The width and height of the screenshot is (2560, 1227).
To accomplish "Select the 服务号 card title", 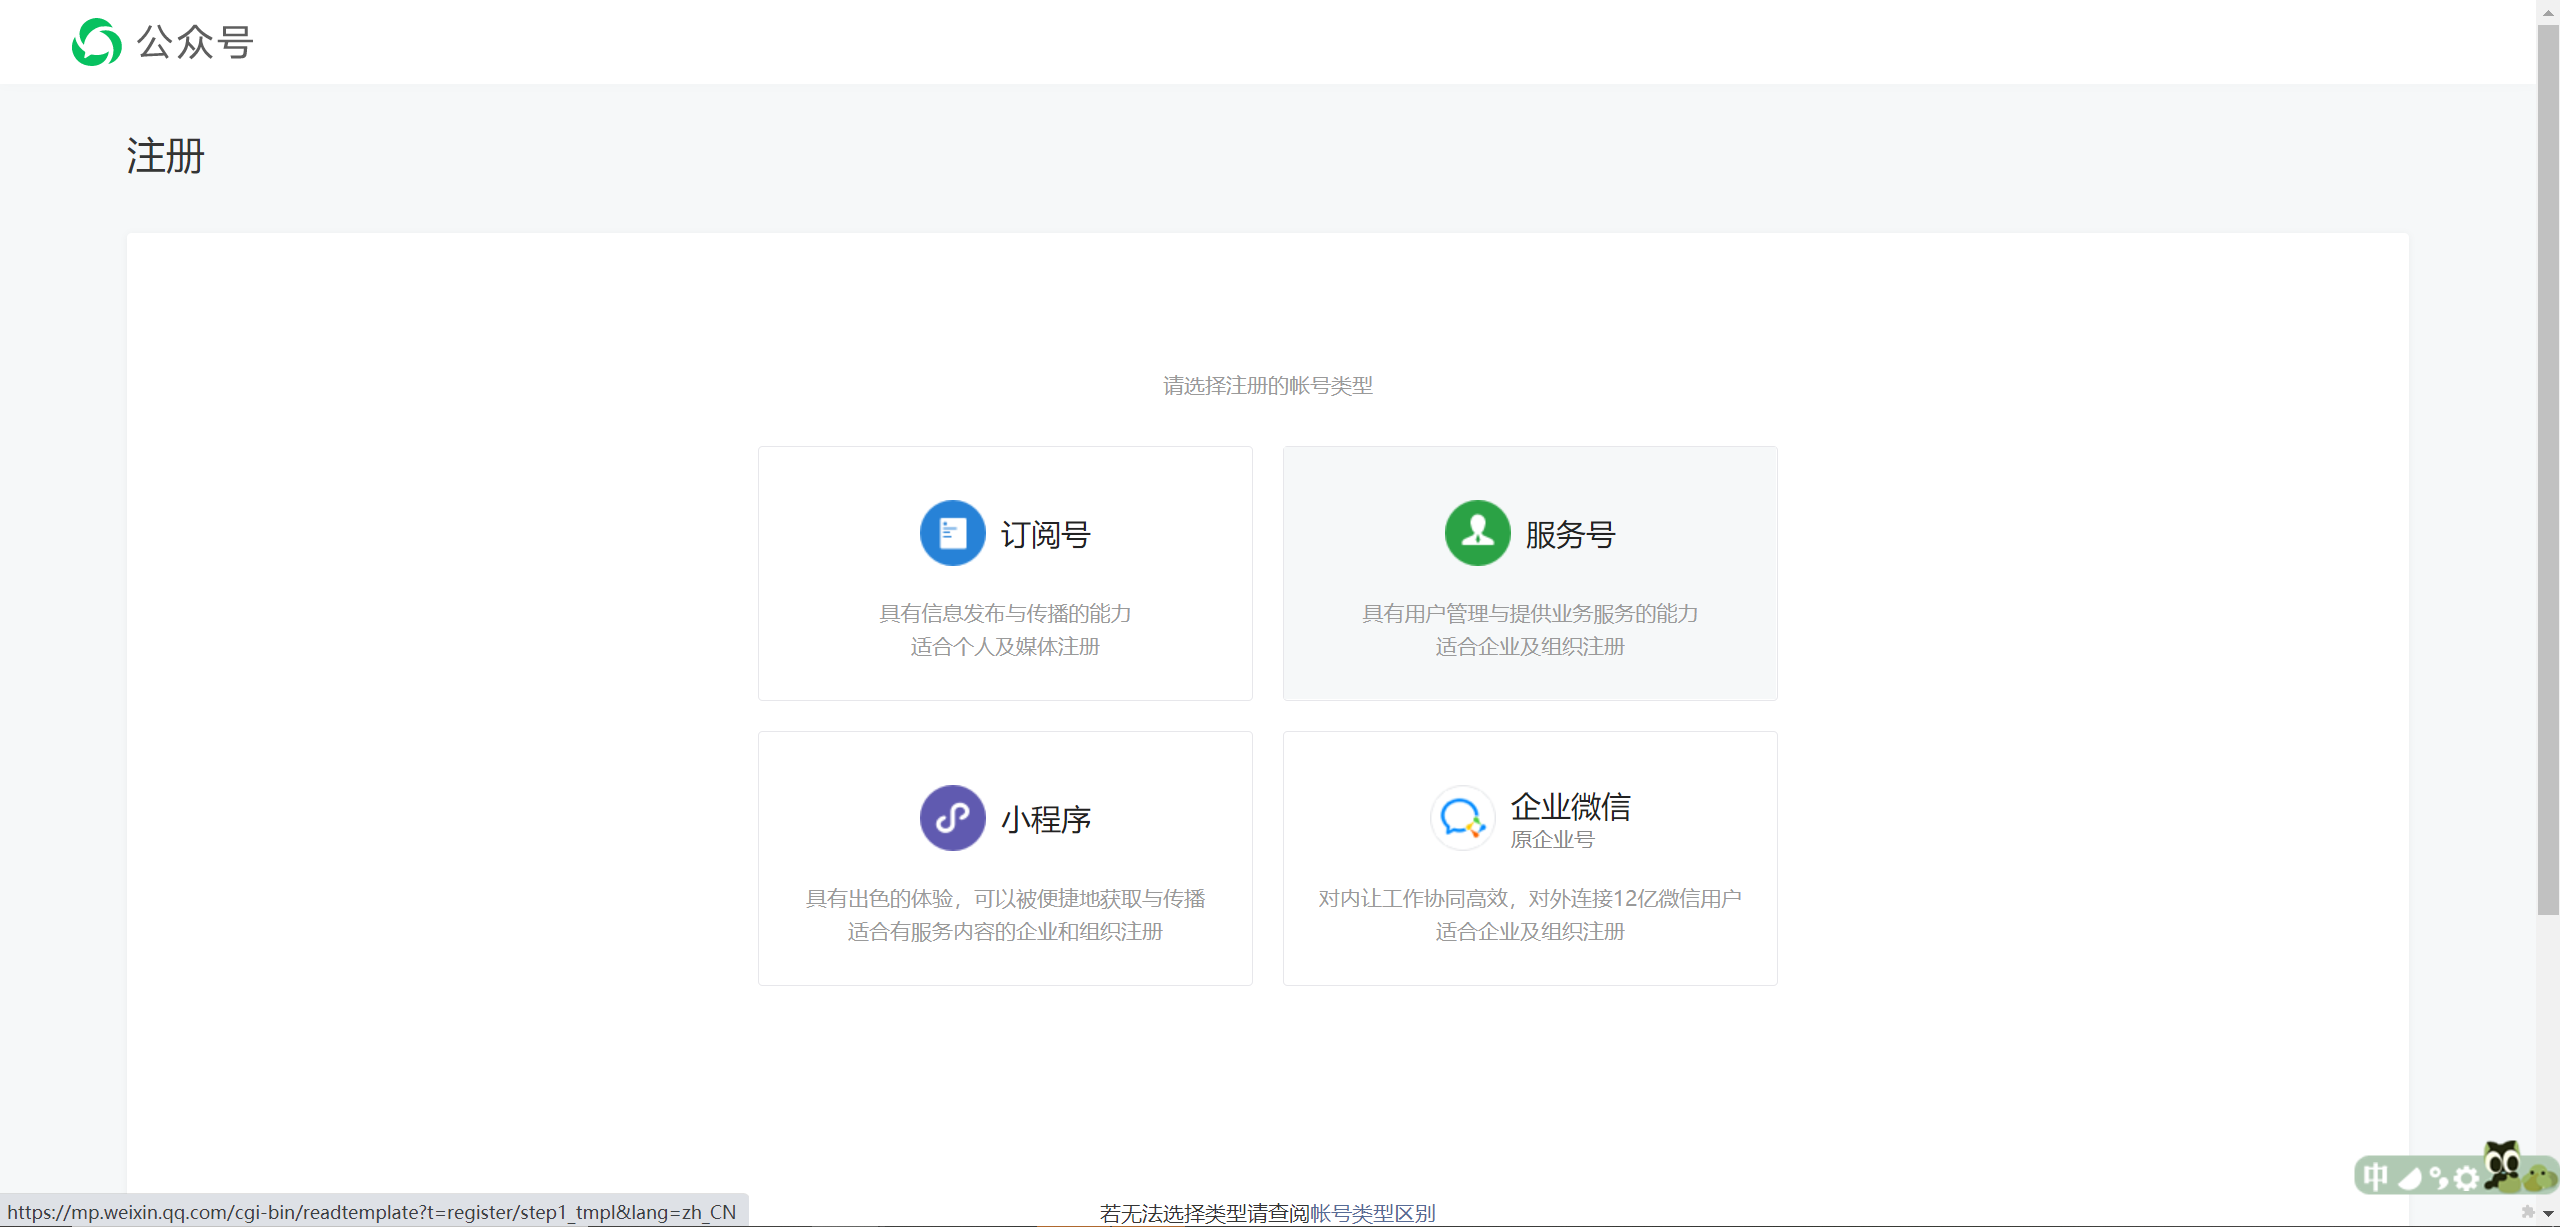I will [x=1571, y=535].
